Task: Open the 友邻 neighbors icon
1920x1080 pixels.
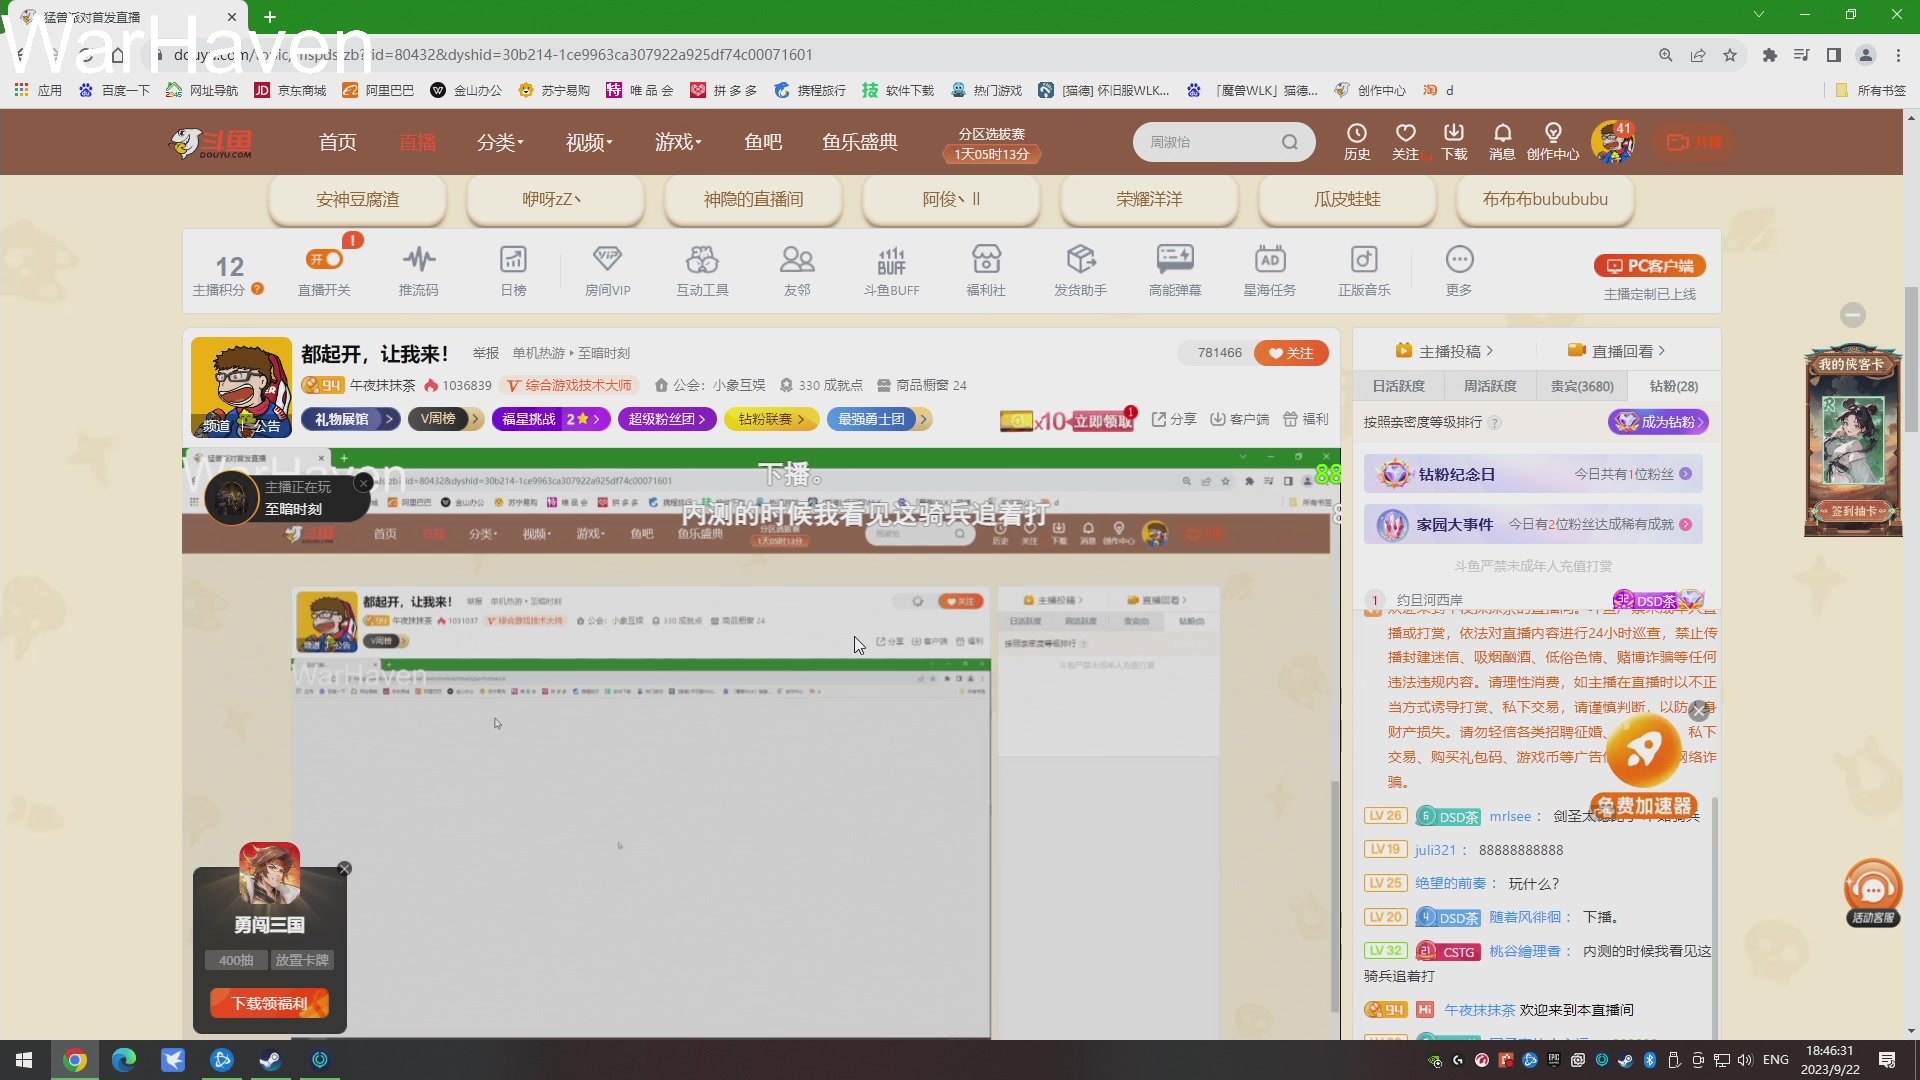Action: click(x=797, y=270)
